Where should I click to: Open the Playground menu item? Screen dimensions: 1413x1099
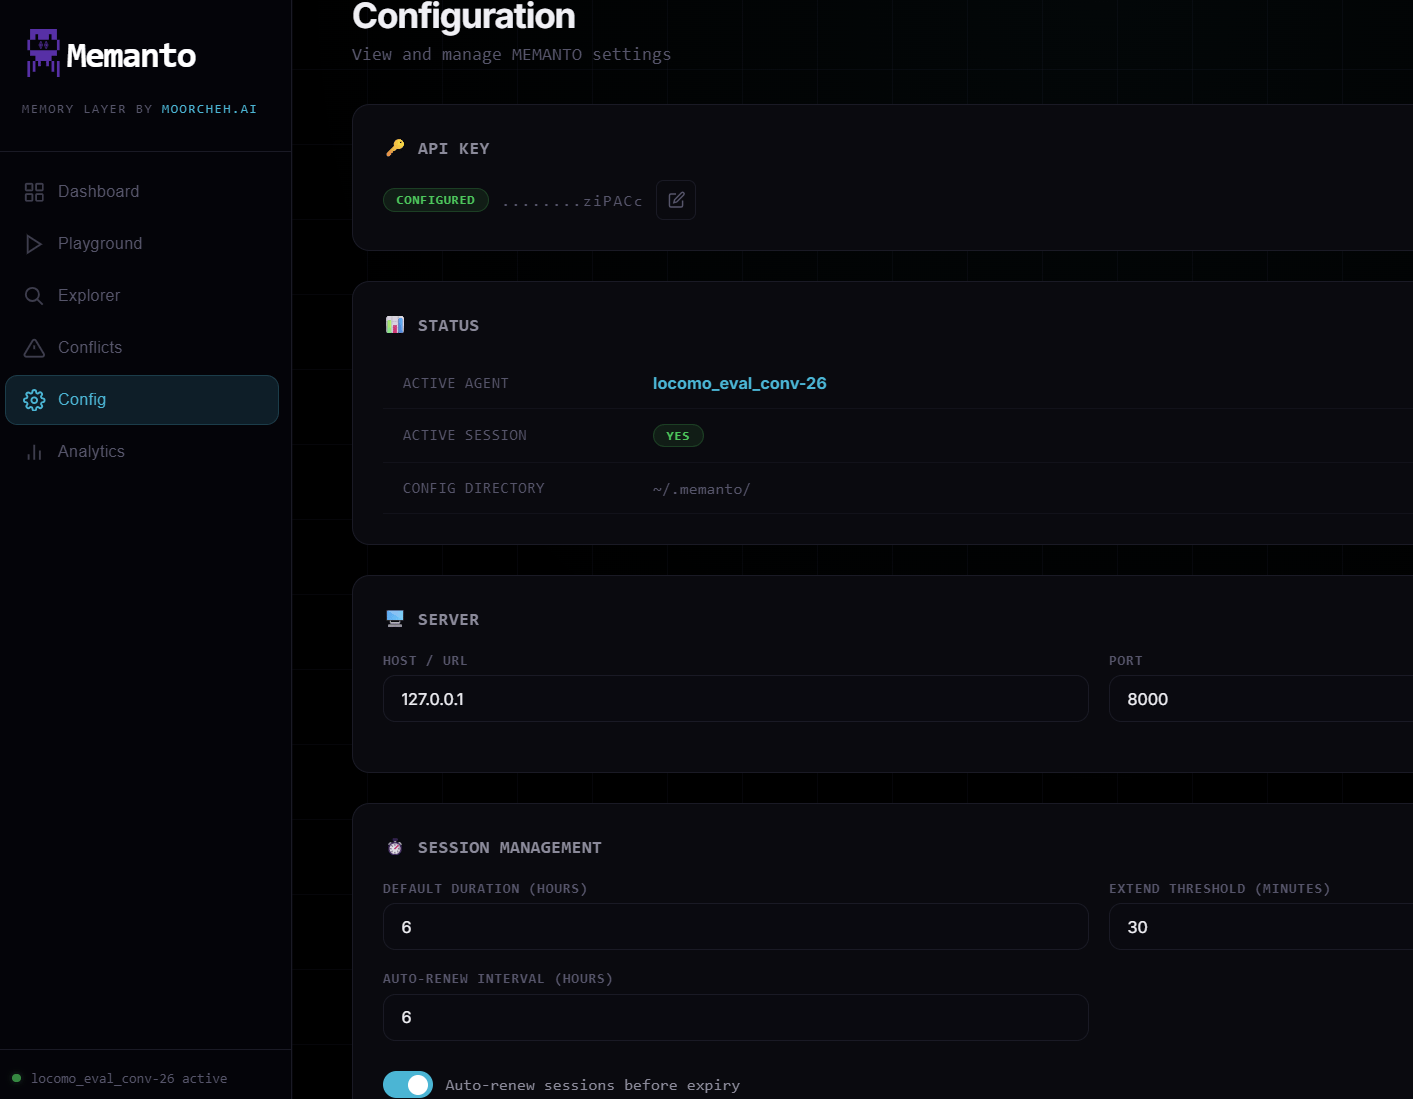point(142,244)
